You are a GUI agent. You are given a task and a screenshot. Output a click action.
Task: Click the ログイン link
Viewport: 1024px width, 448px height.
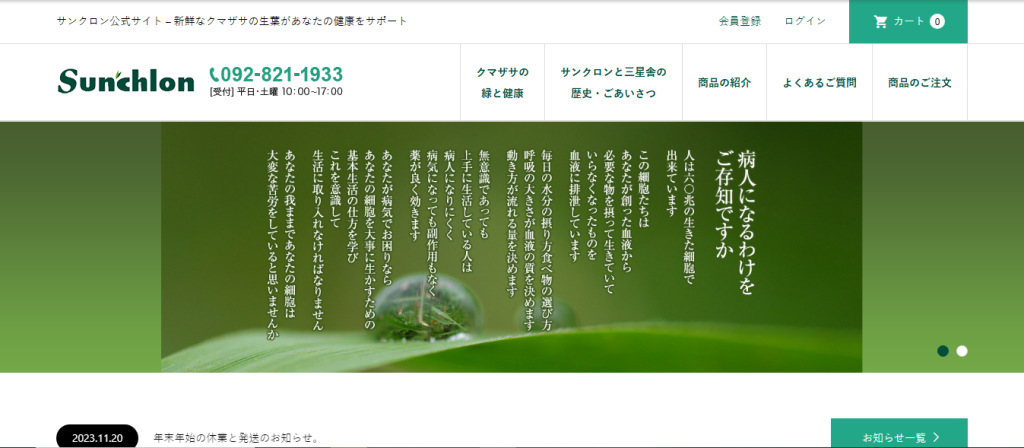(x=805, y=21)
